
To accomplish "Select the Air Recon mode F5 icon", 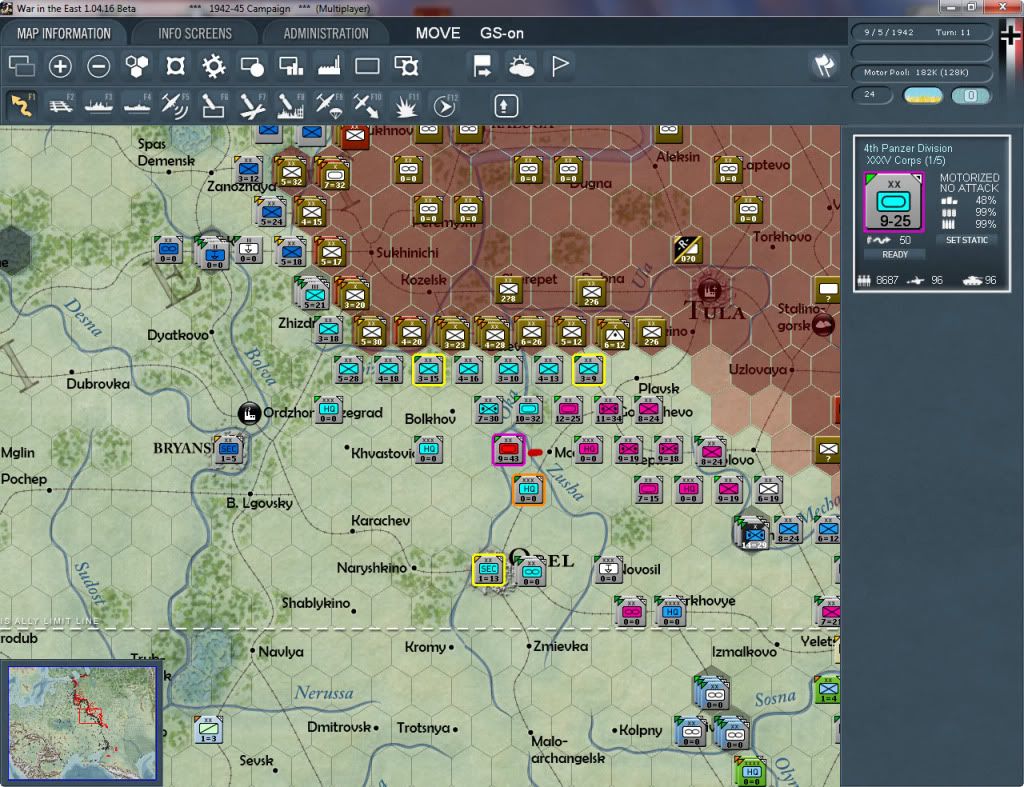I will [175, 105].
